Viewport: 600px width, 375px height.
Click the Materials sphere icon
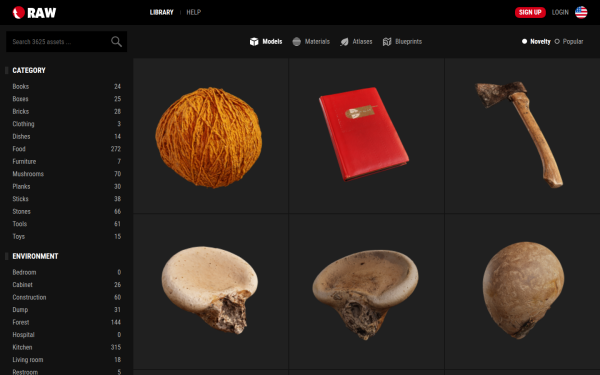297,41
